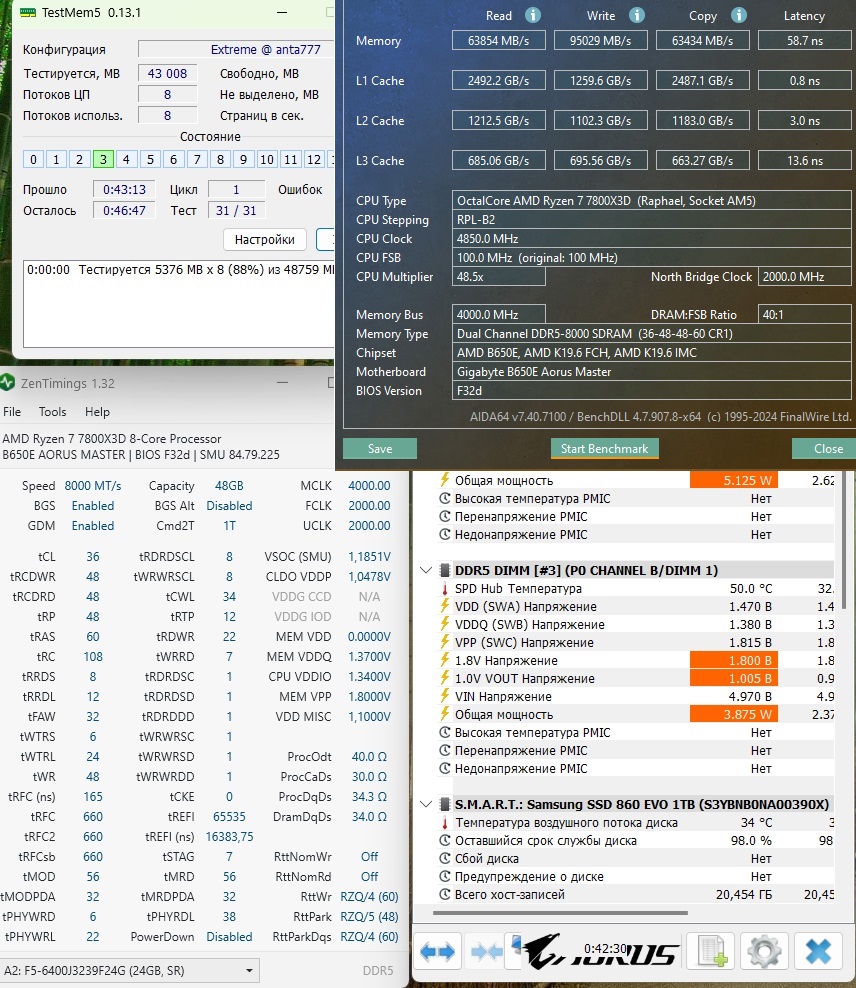Click the clock icon beside Всего хост-записей
This screenshot has height=988, width=856.
(x=445, y=894)
